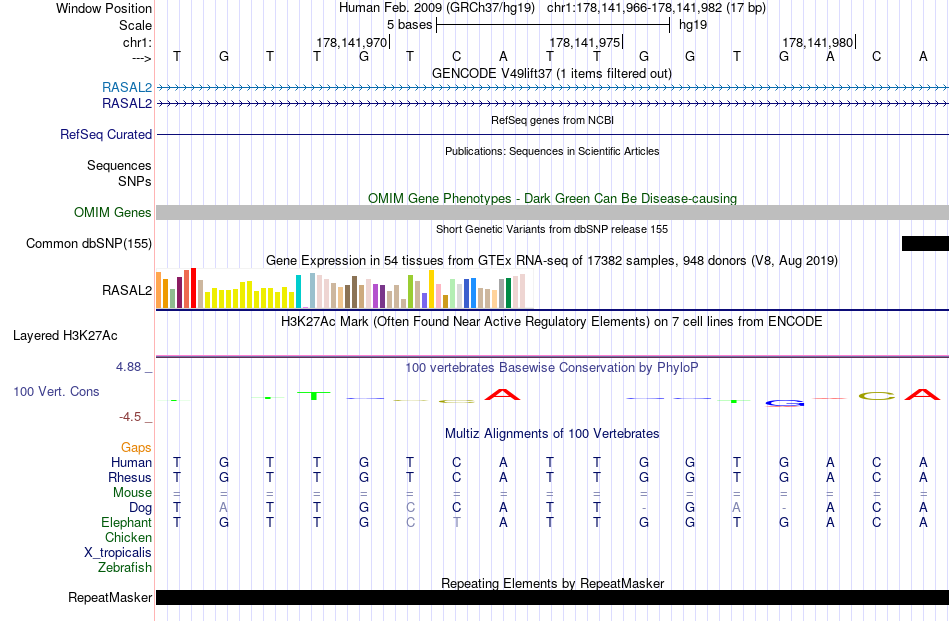Click the ---> sequence direction arrow label
The height and width of the screenshot is (621, 950).
click(x=141, y=58)
